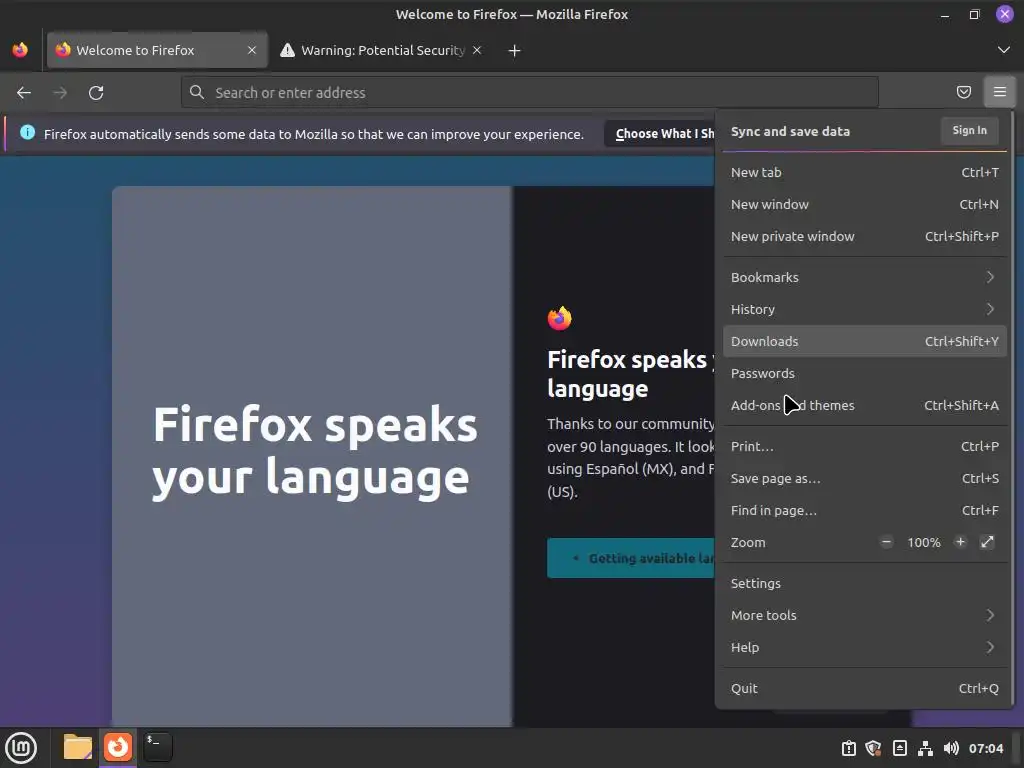
Task: Click the notes tray icon
Action: [x=900, y=748]
